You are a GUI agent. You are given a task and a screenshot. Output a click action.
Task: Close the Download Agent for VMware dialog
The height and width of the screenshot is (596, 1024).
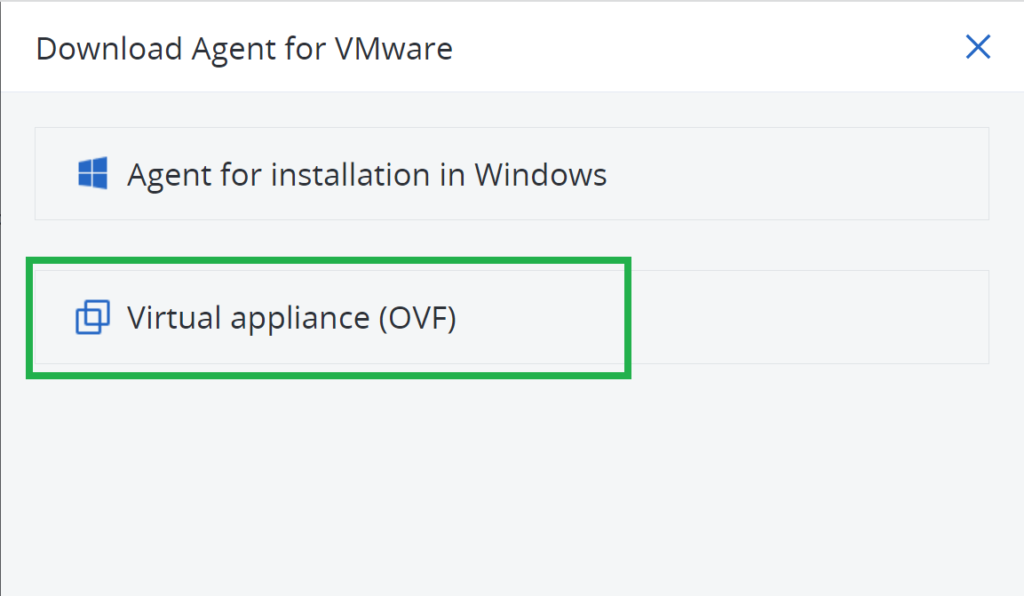[977, 47]
